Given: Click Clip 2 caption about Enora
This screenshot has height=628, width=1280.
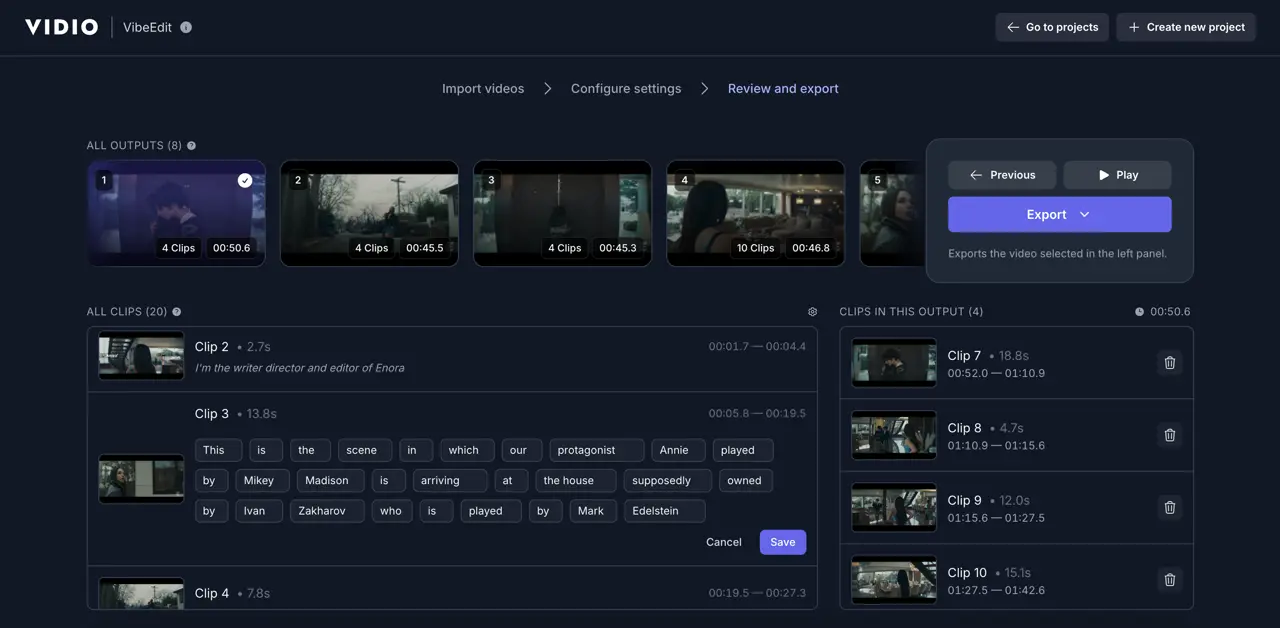Looking at the screenshot, I should [x=300, y=368].
